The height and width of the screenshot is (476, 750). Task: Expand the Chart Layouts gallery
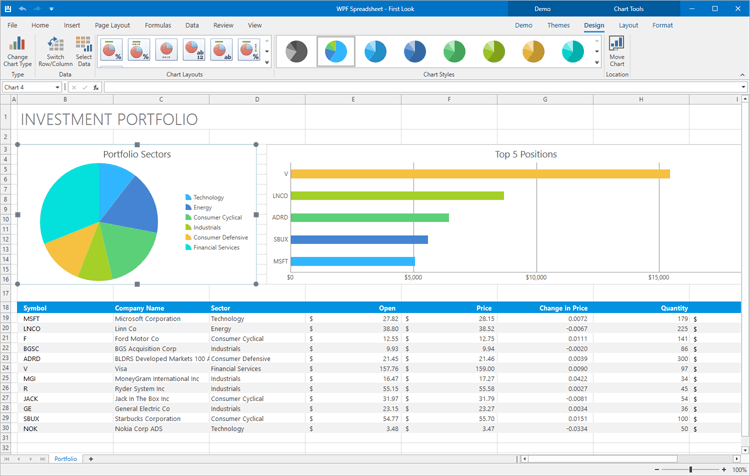(267, 62)
